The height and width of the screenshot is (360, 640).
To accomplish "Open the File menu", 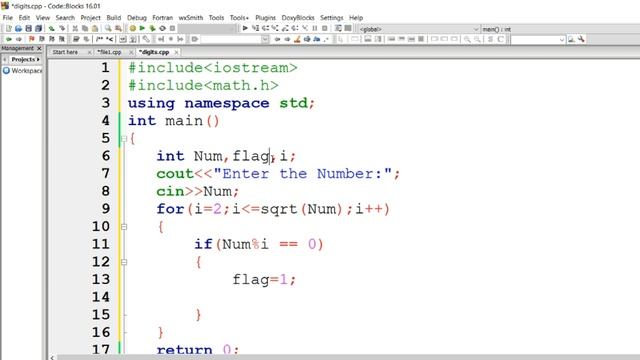I will point(7,18).
